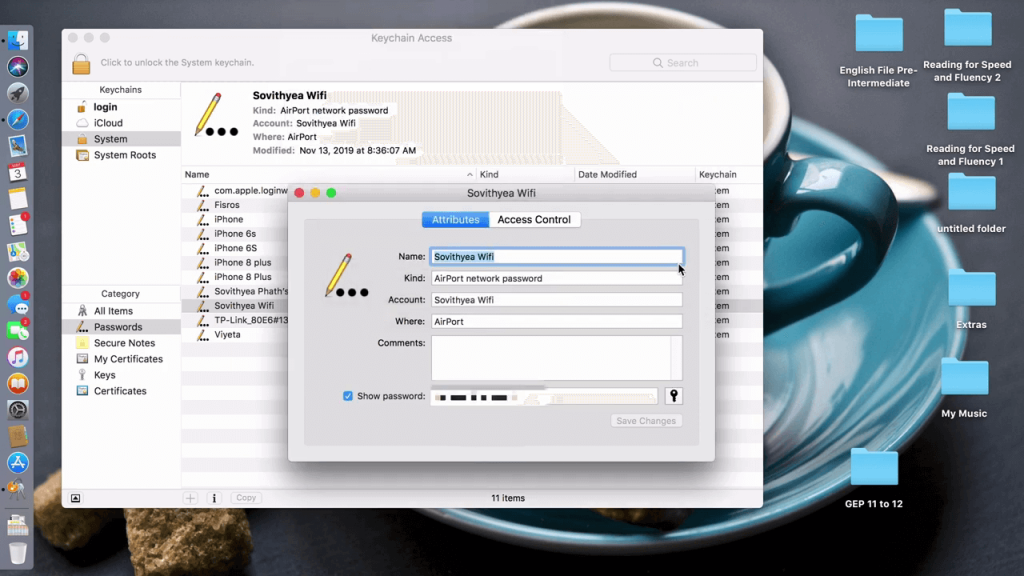This screenshot has height=576, width=1024.
Task: Click the Keychain column header
Action: coord(729,174)
